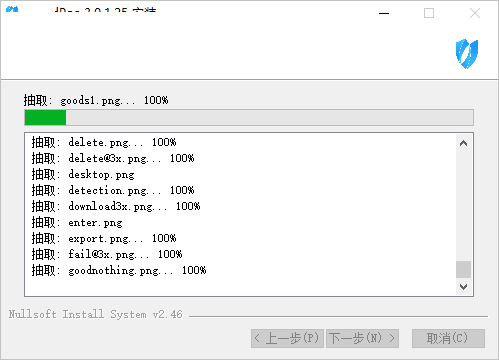Viewport: 499px width, 360px height.
Task: Click the goods1.png status text
Action: 96,100
